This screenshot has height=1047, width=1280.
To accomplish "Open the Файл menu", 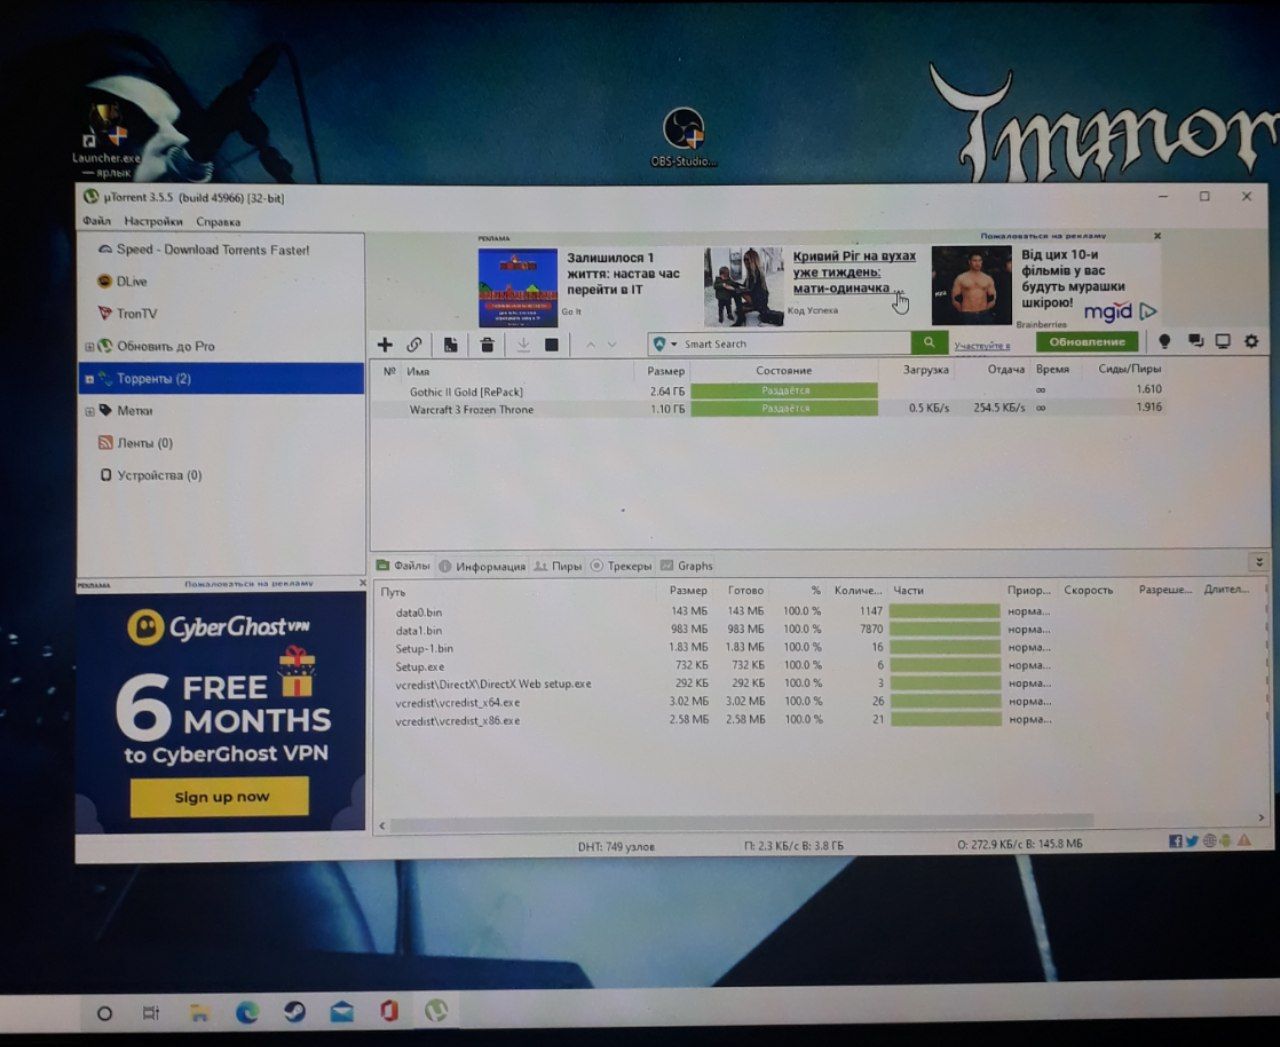I will pos(97,221).
